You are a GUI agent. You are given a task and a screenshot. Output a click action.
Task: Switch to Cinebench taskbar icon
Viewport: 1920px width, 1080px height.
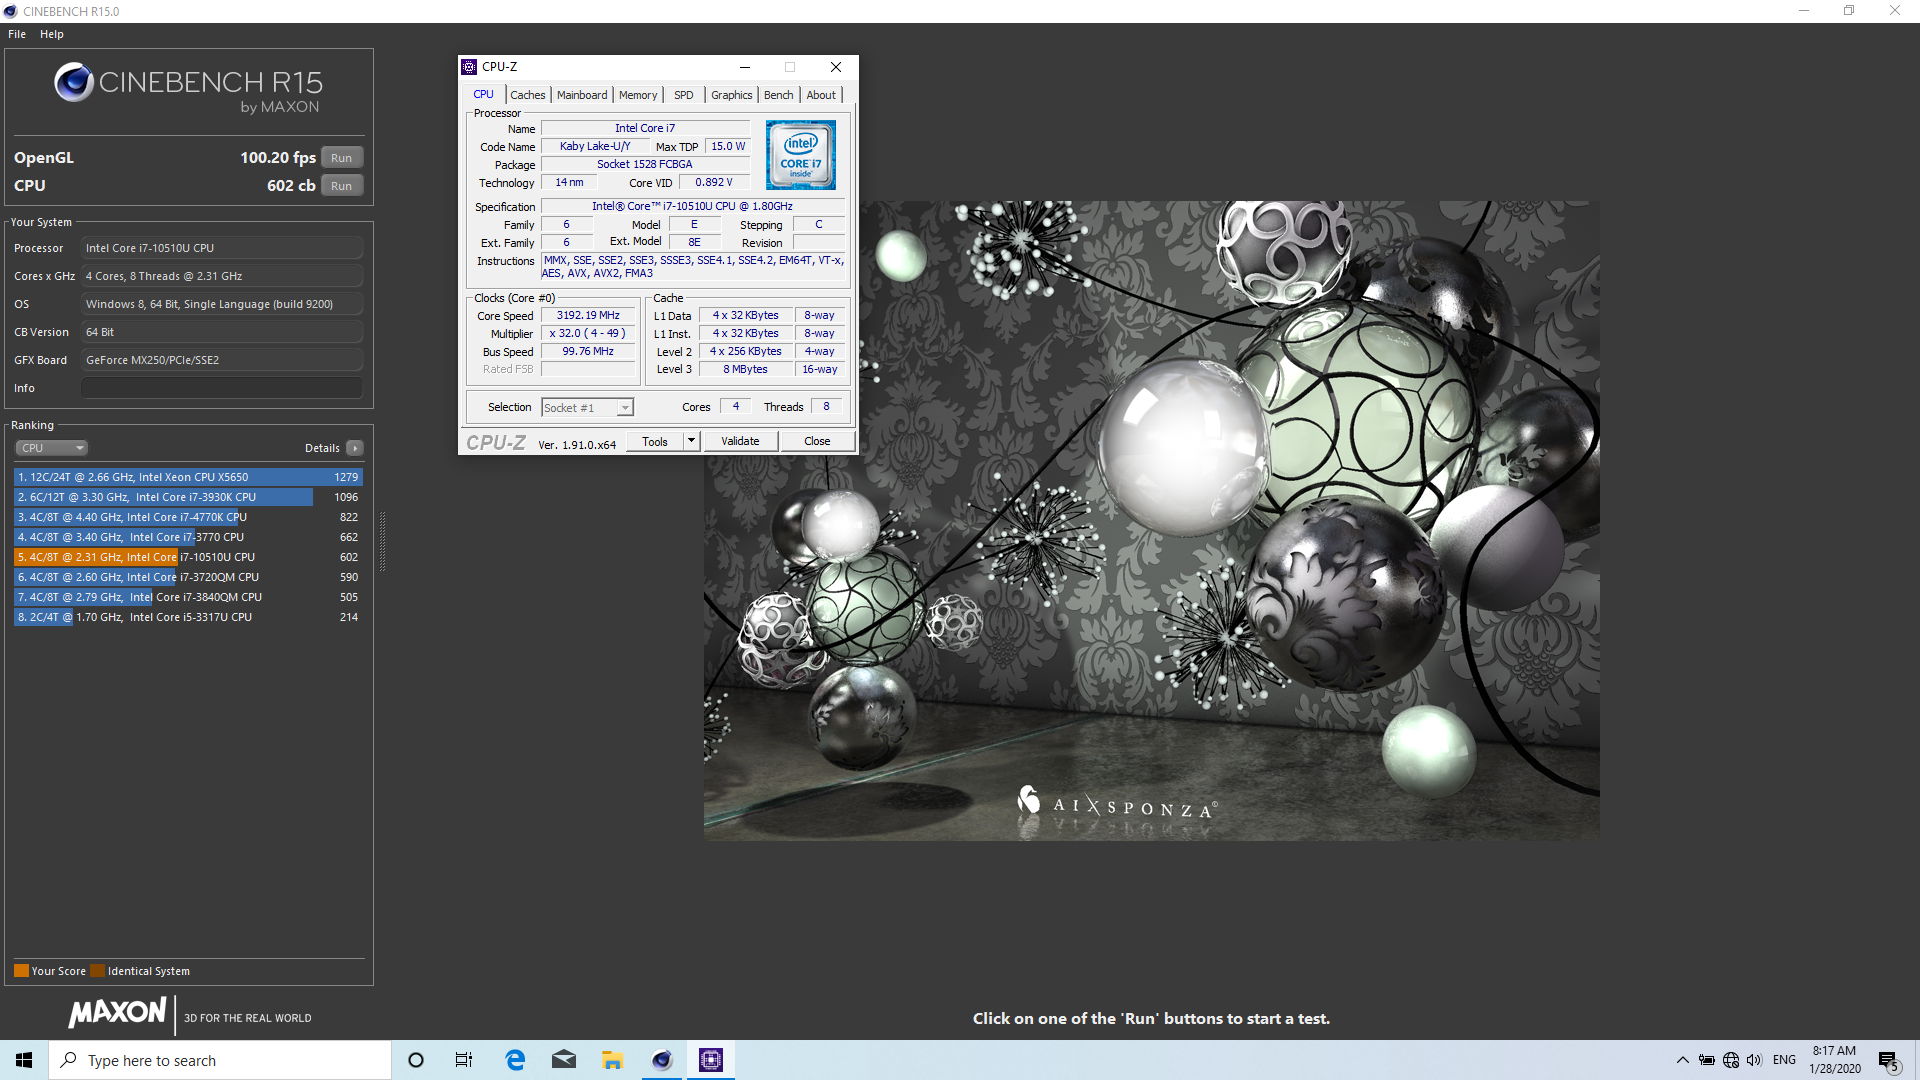pos(662,1060)
